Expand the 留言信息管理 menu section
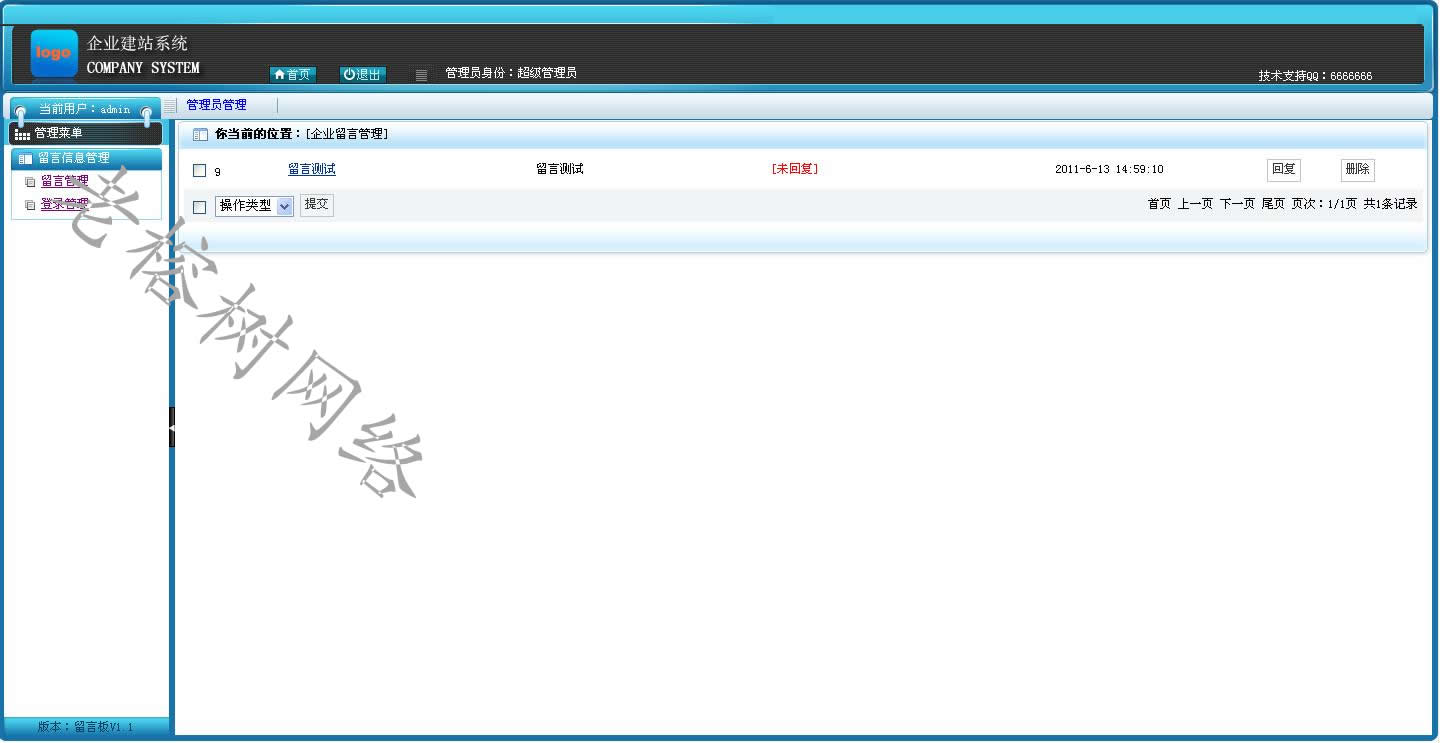This screenshot has height=743, width=1440. pyautogui.click(x=86, y=158)
